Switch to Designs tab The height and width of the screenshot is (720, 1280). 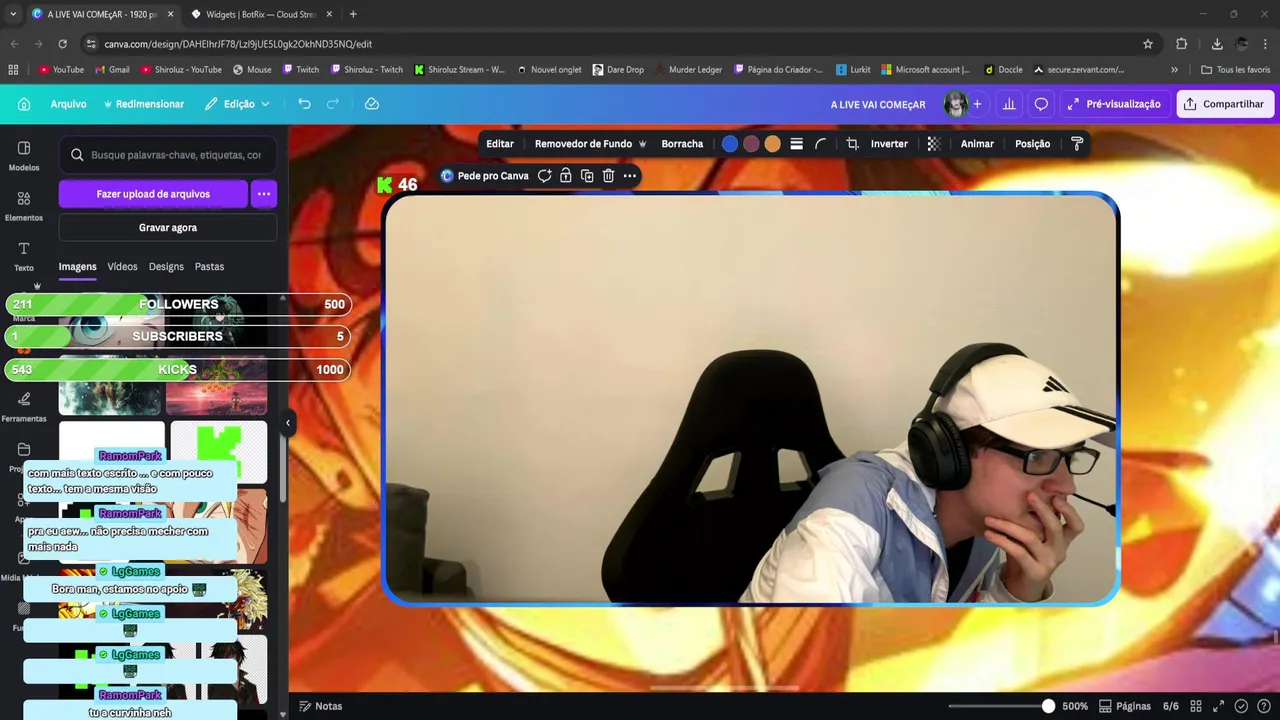pos(166,267)
